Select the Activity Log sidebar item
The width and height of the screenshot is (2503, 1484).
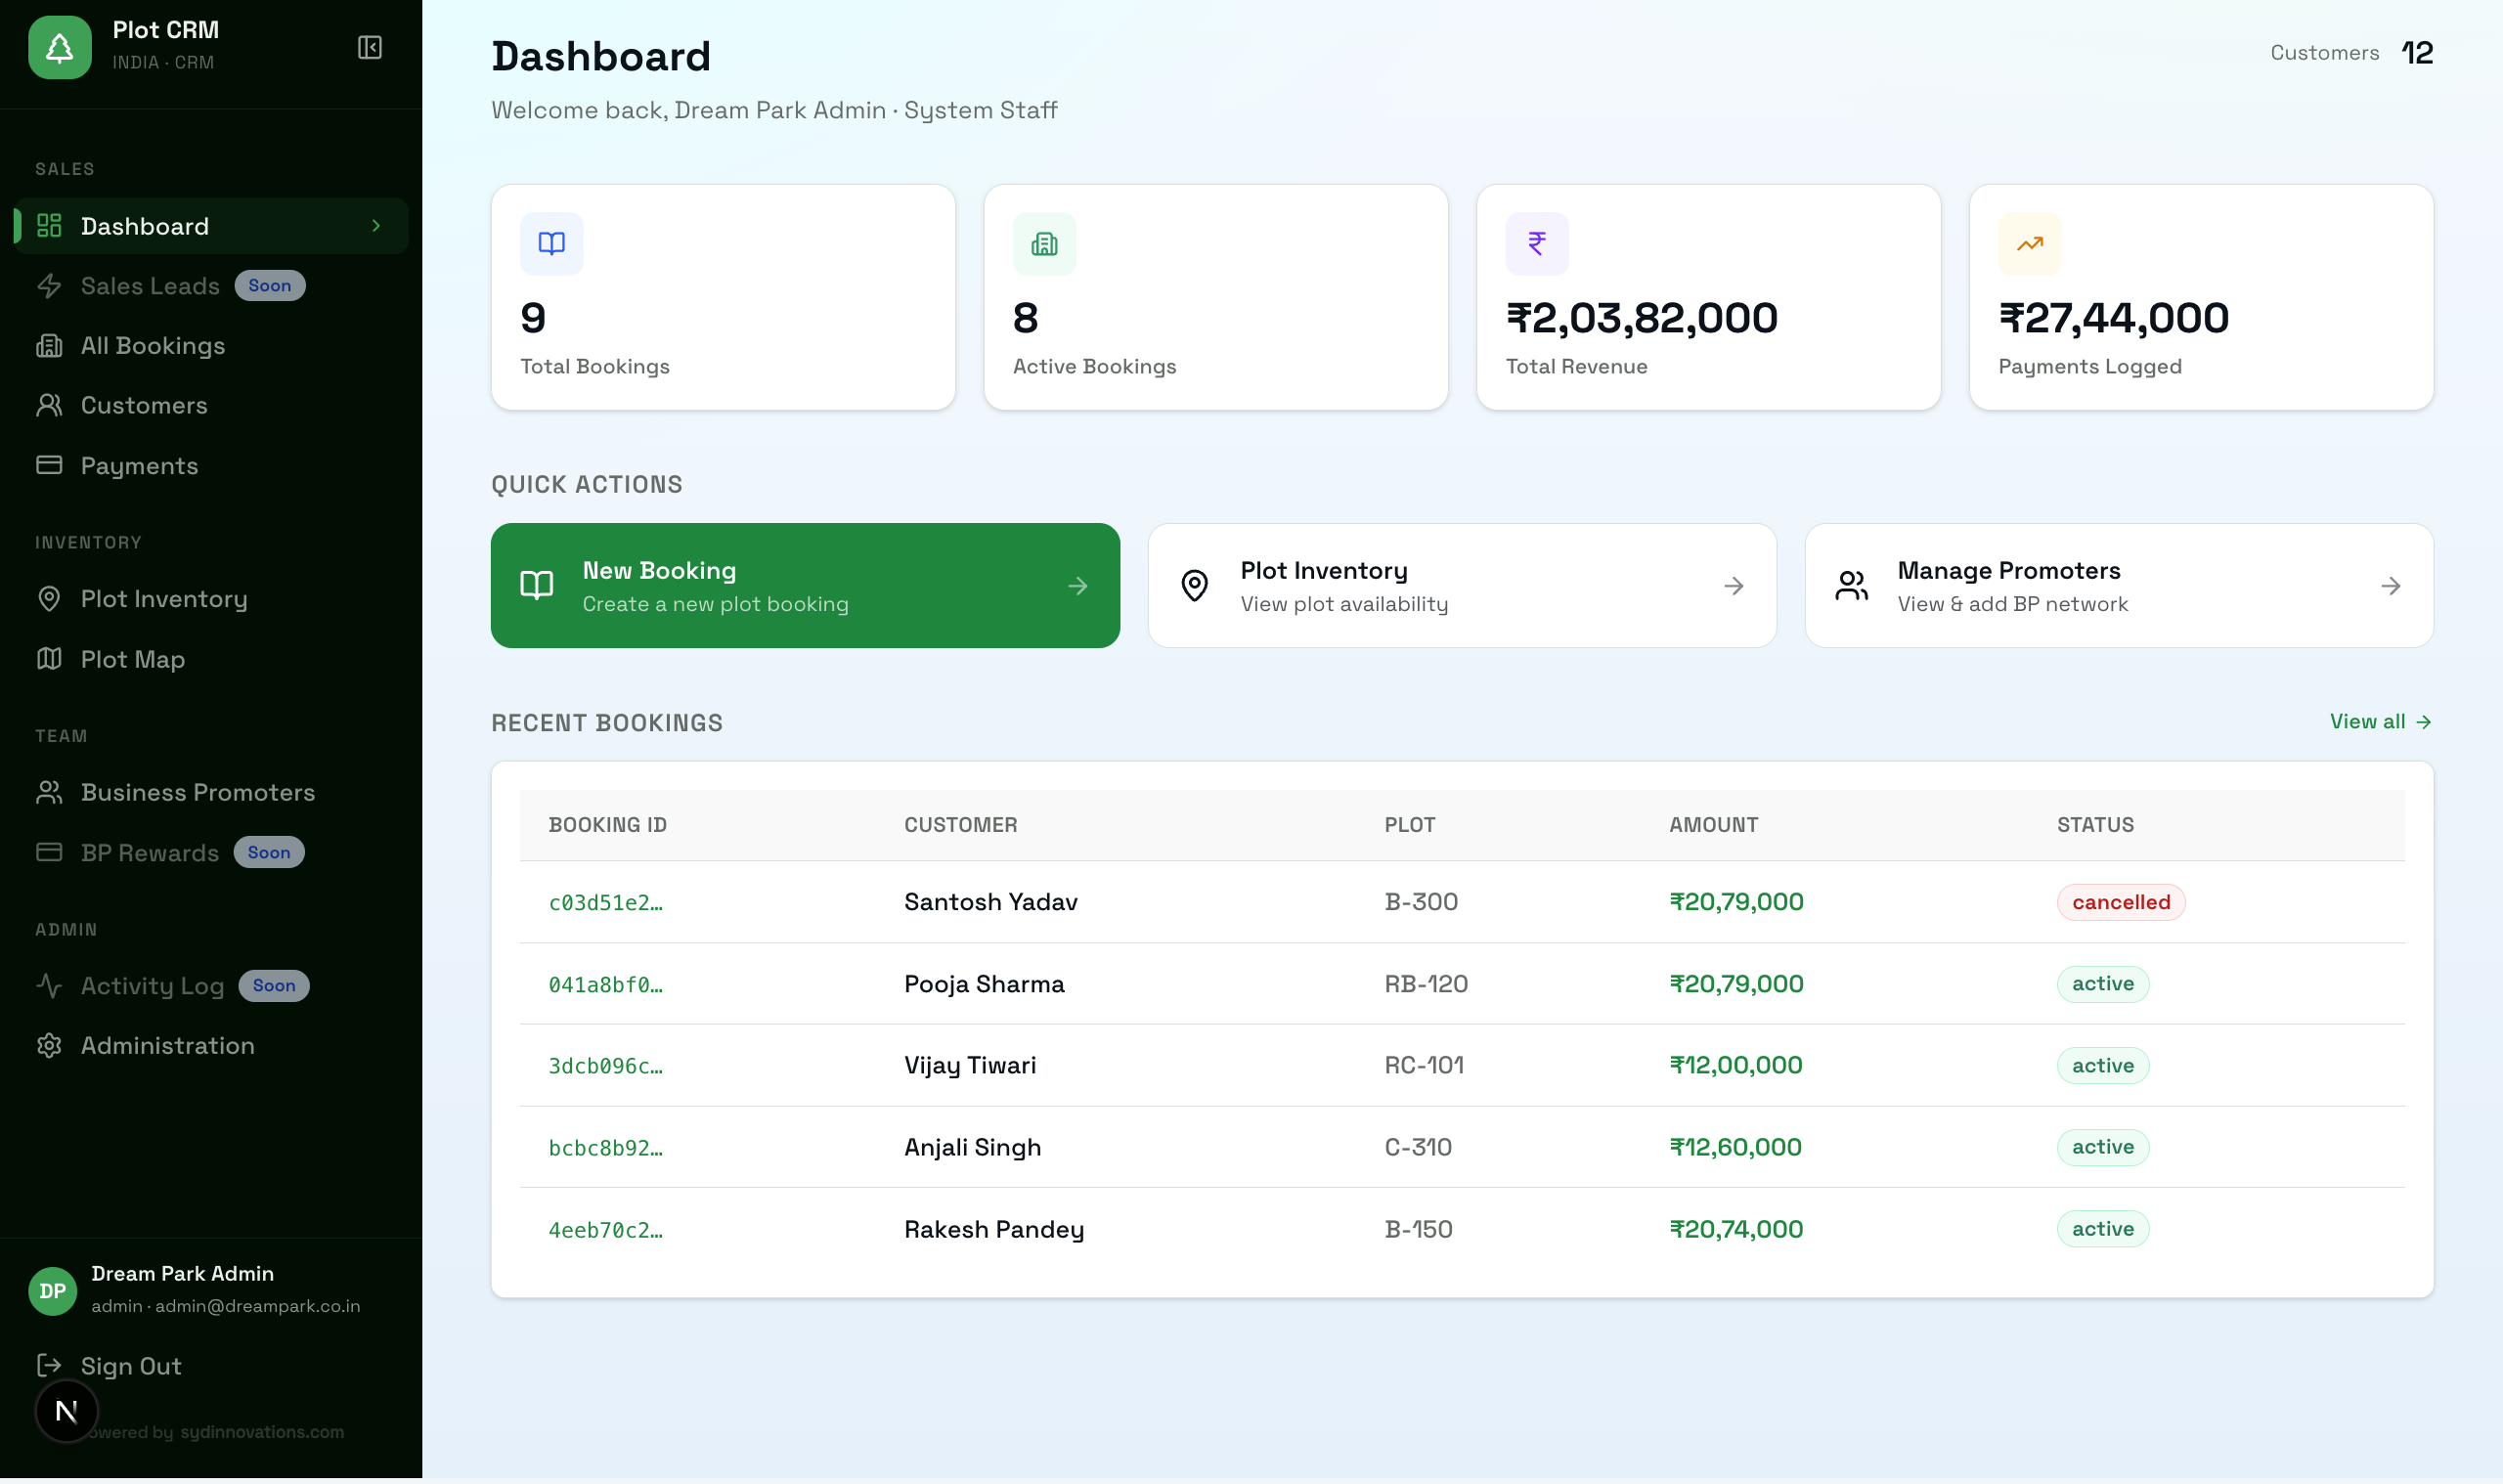[x=211, y=988]
